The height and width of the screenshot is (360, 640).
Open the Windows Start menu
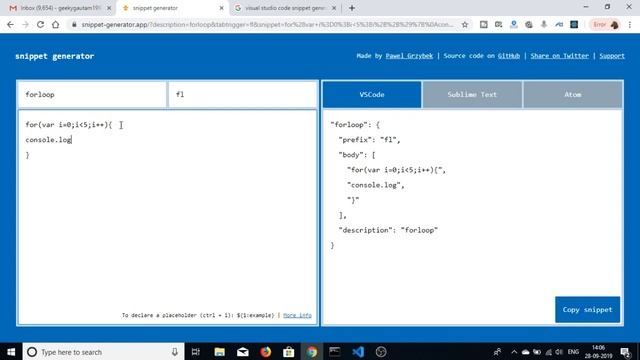(11, 352)
